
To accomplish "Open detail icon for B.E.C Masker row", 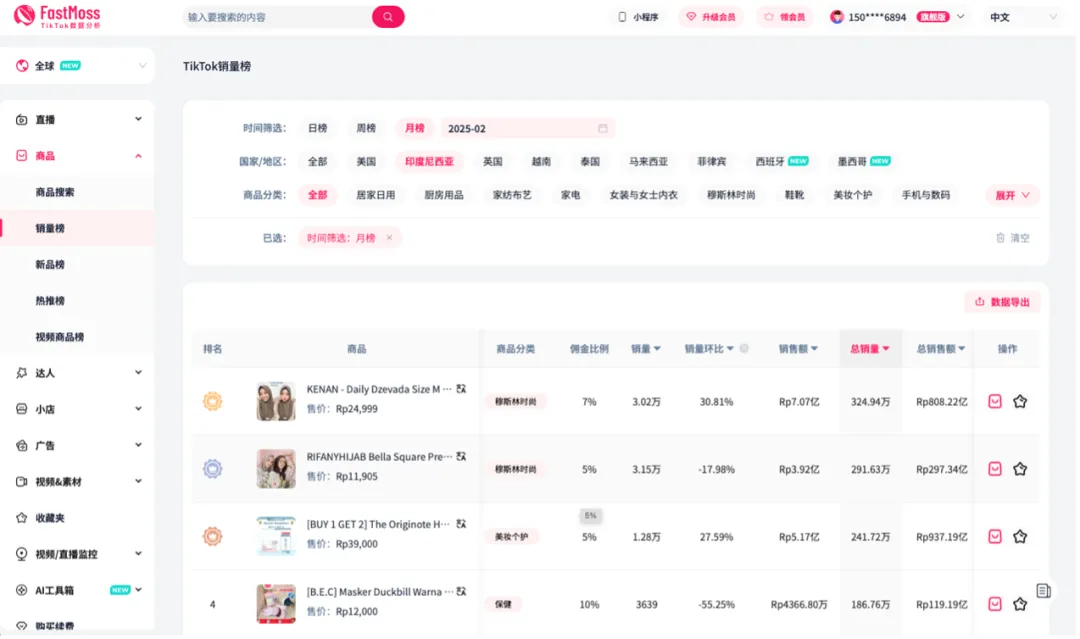I will pyautogui.click(x=997, y=605).
